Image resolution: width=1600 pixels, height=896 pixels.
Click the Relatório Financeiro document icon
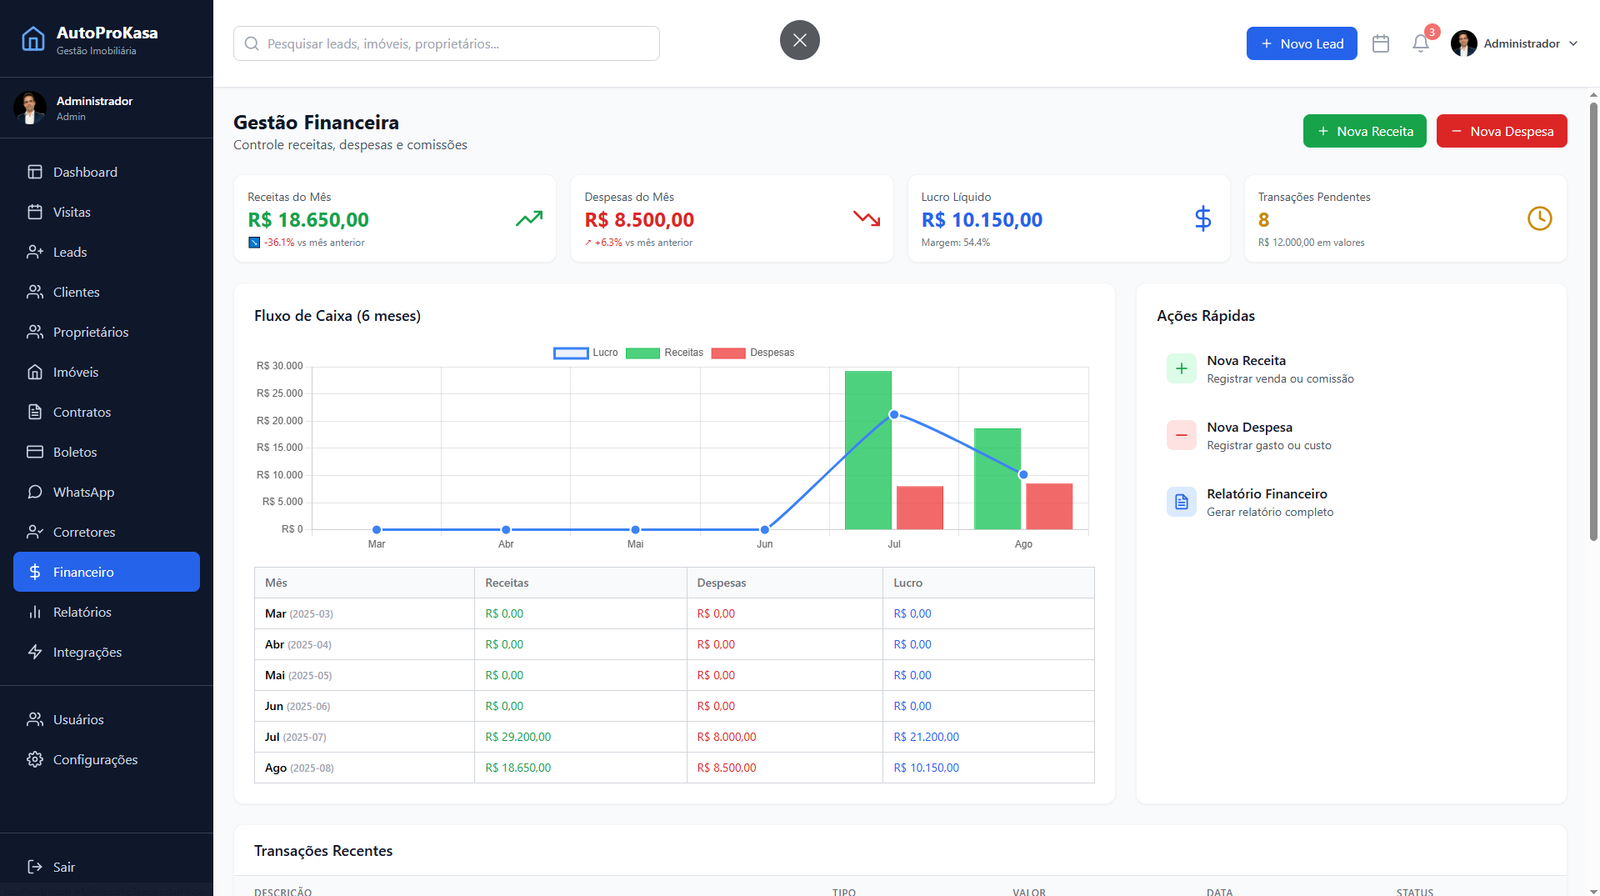[x=1181, y=502]
